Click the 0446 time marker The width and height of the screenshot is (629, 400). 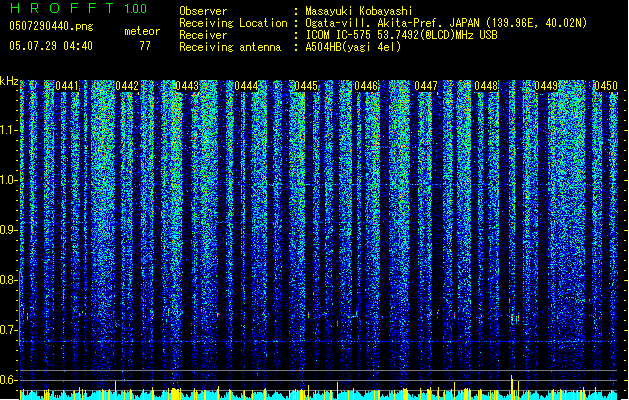pyautogui.click(x=366, y=86)
